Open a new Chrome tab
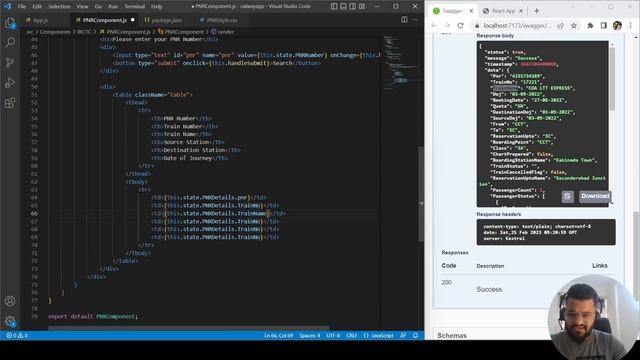This screenshot has width=640, height=360. (x=537, y=11)
